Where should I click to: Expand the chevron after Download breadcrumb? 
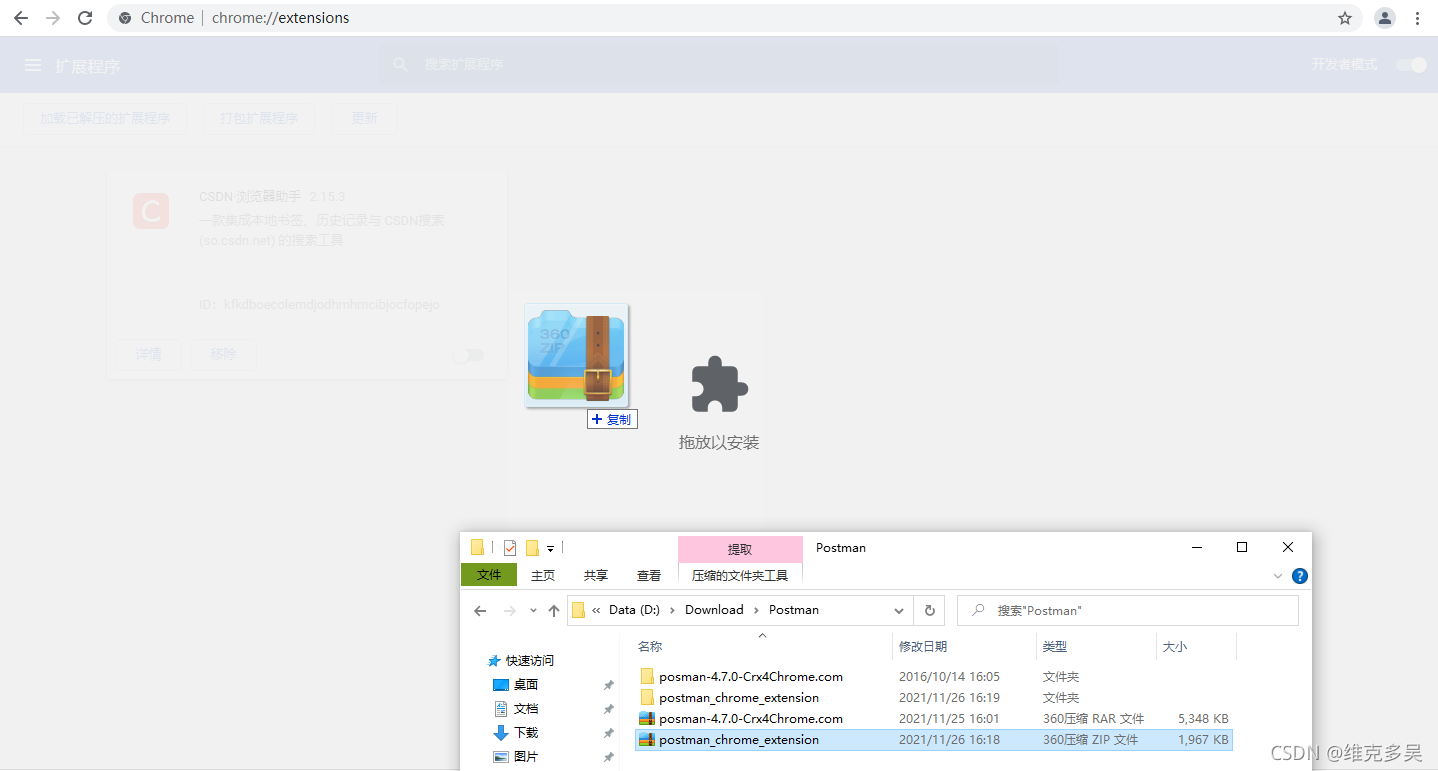(756, 610)
